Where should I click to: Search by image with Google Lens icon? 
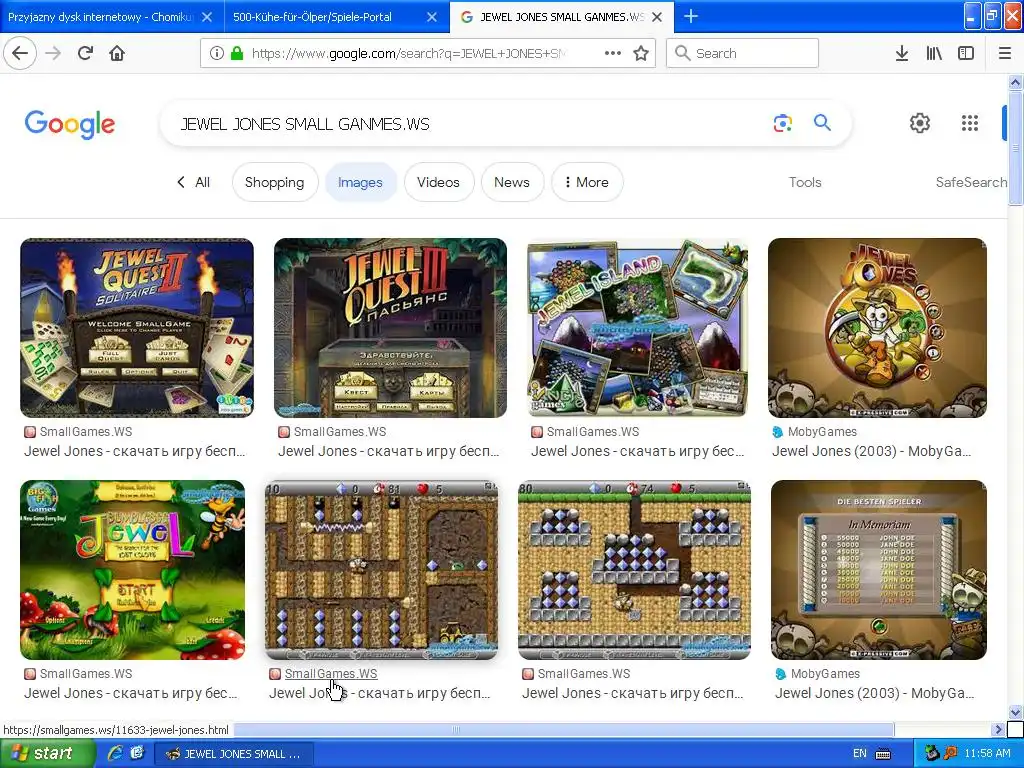pyautogui.click(x=782, y=123)
